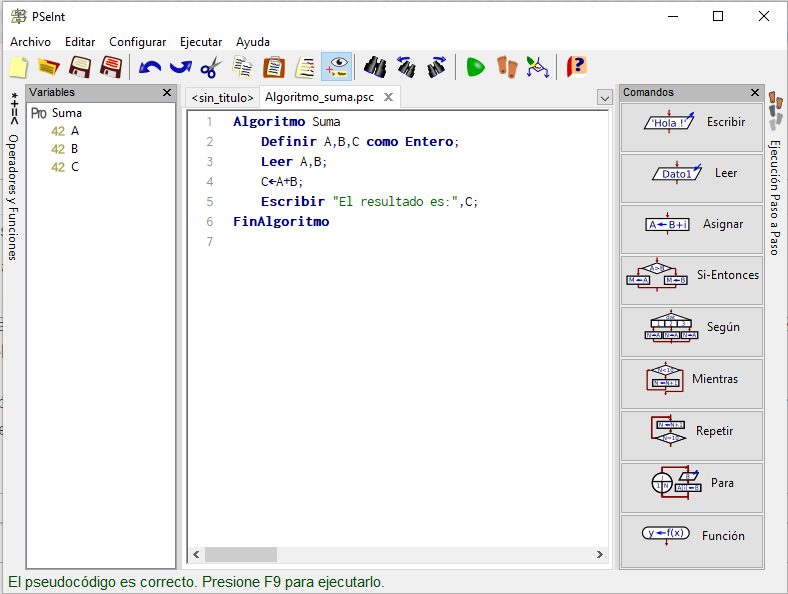This screenshot has width=788, height=594.
Task: Save the file with the floppy disk icon
Action: (x=80, y=67)
